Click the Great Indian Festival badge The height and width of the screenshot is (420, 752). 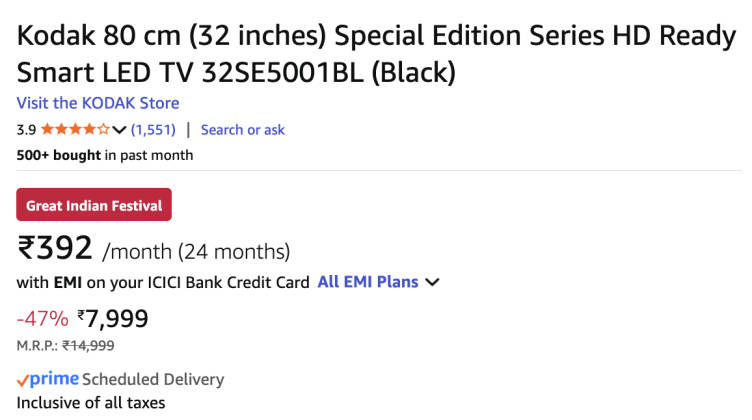click(94, 205)
